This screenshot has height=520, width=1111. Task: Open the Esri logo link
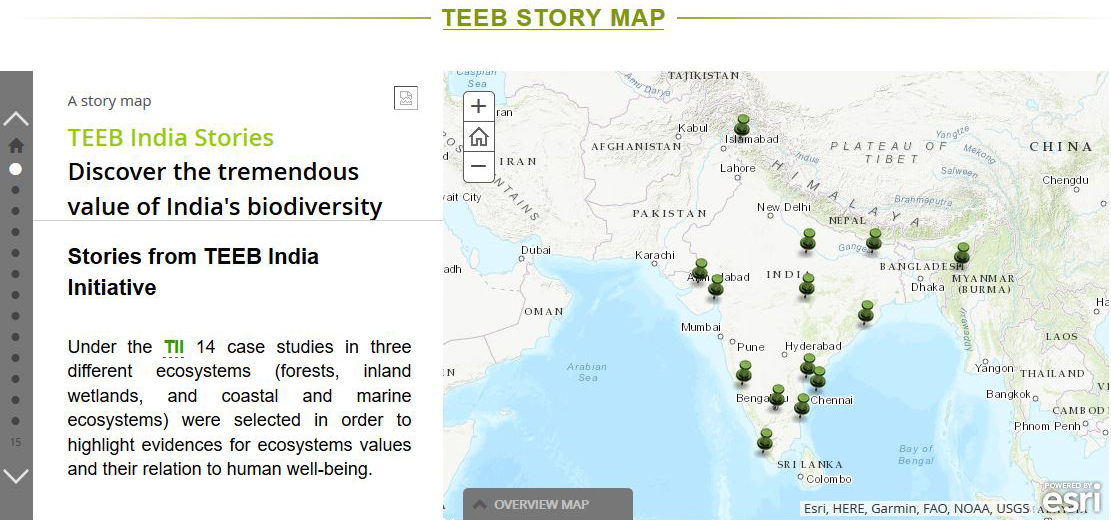1071,497
